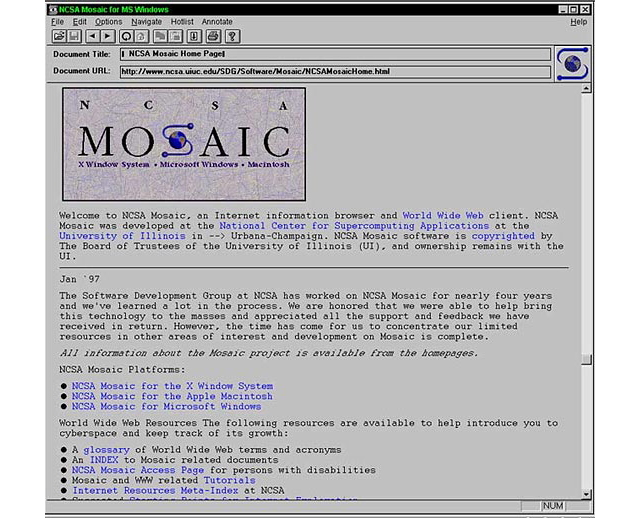This screenshot has height=518, width=640.
Task: Open NCSA Mosaic for Microsoft Windows link
Action: tap(167, 407)
